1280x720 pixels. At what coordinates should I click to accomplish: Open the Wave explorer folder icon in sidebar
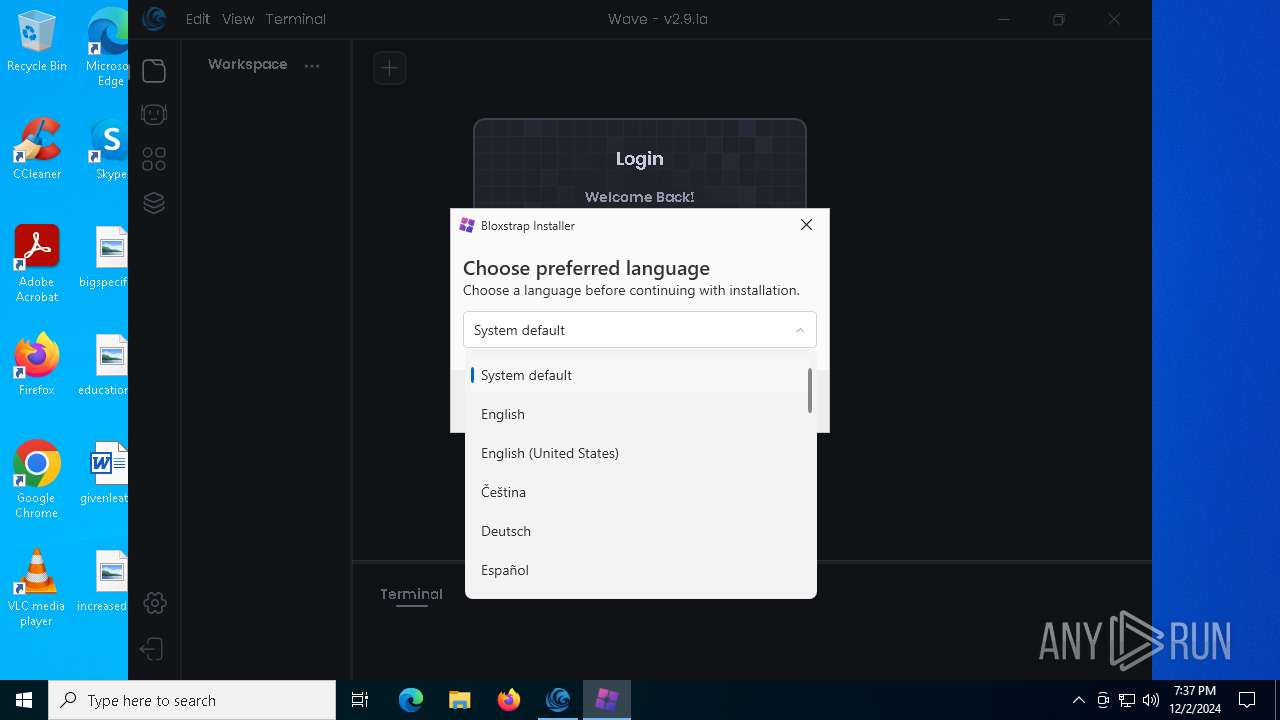coord(154,71)
